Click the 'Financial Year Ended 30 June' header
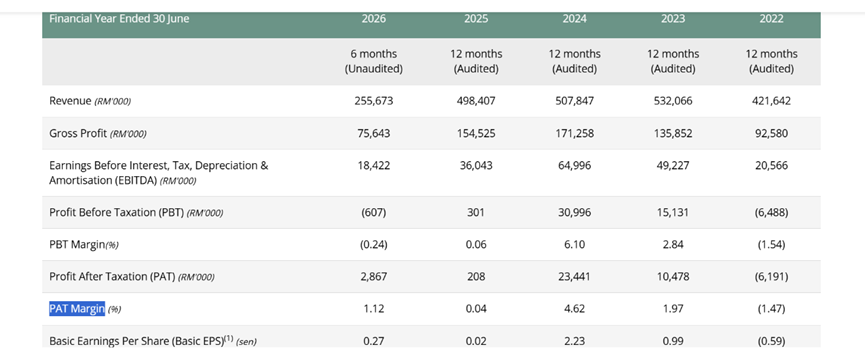The width and height of the screenshot is (865, 364). pyautogui.click(x=119, y=19)
